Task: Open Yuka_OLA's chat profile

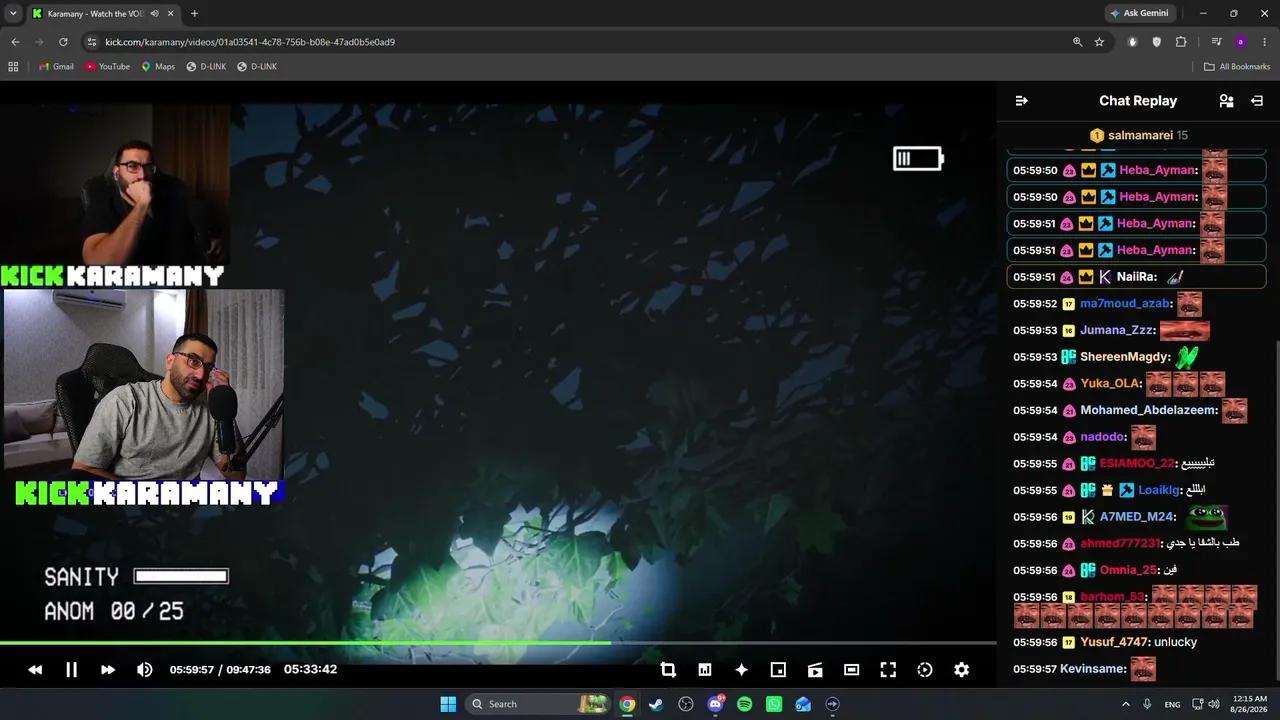Action: tap(1111, 384)
